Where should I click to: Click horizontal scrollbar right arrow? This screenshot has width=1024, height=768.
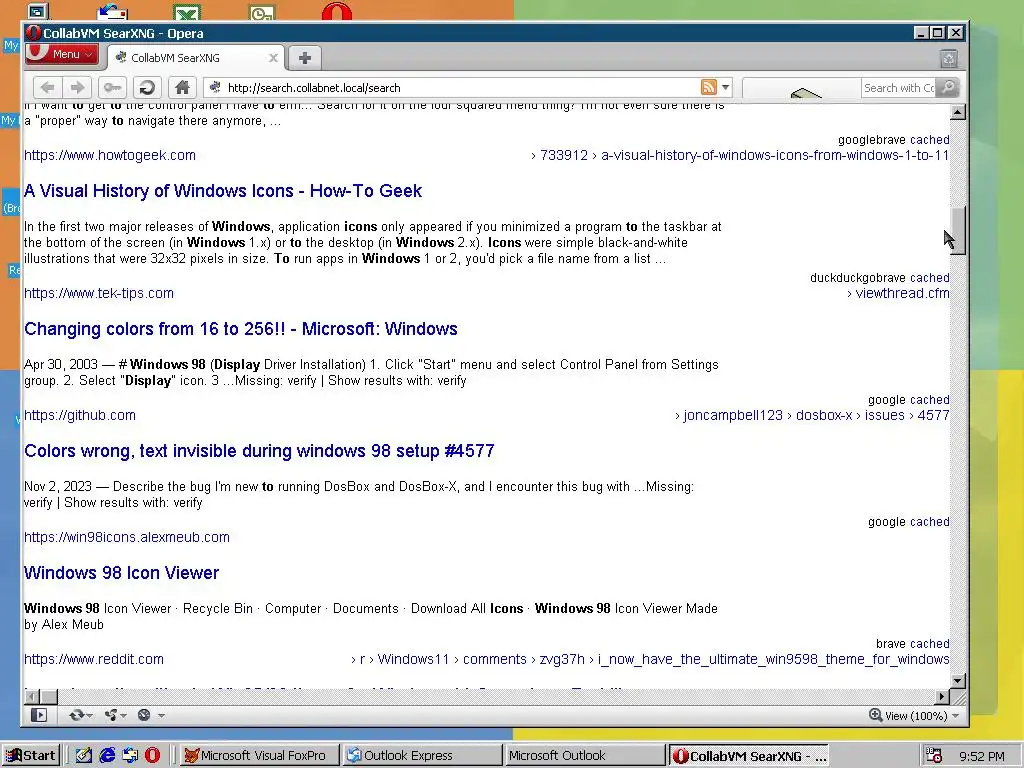[x=941, y=697]
